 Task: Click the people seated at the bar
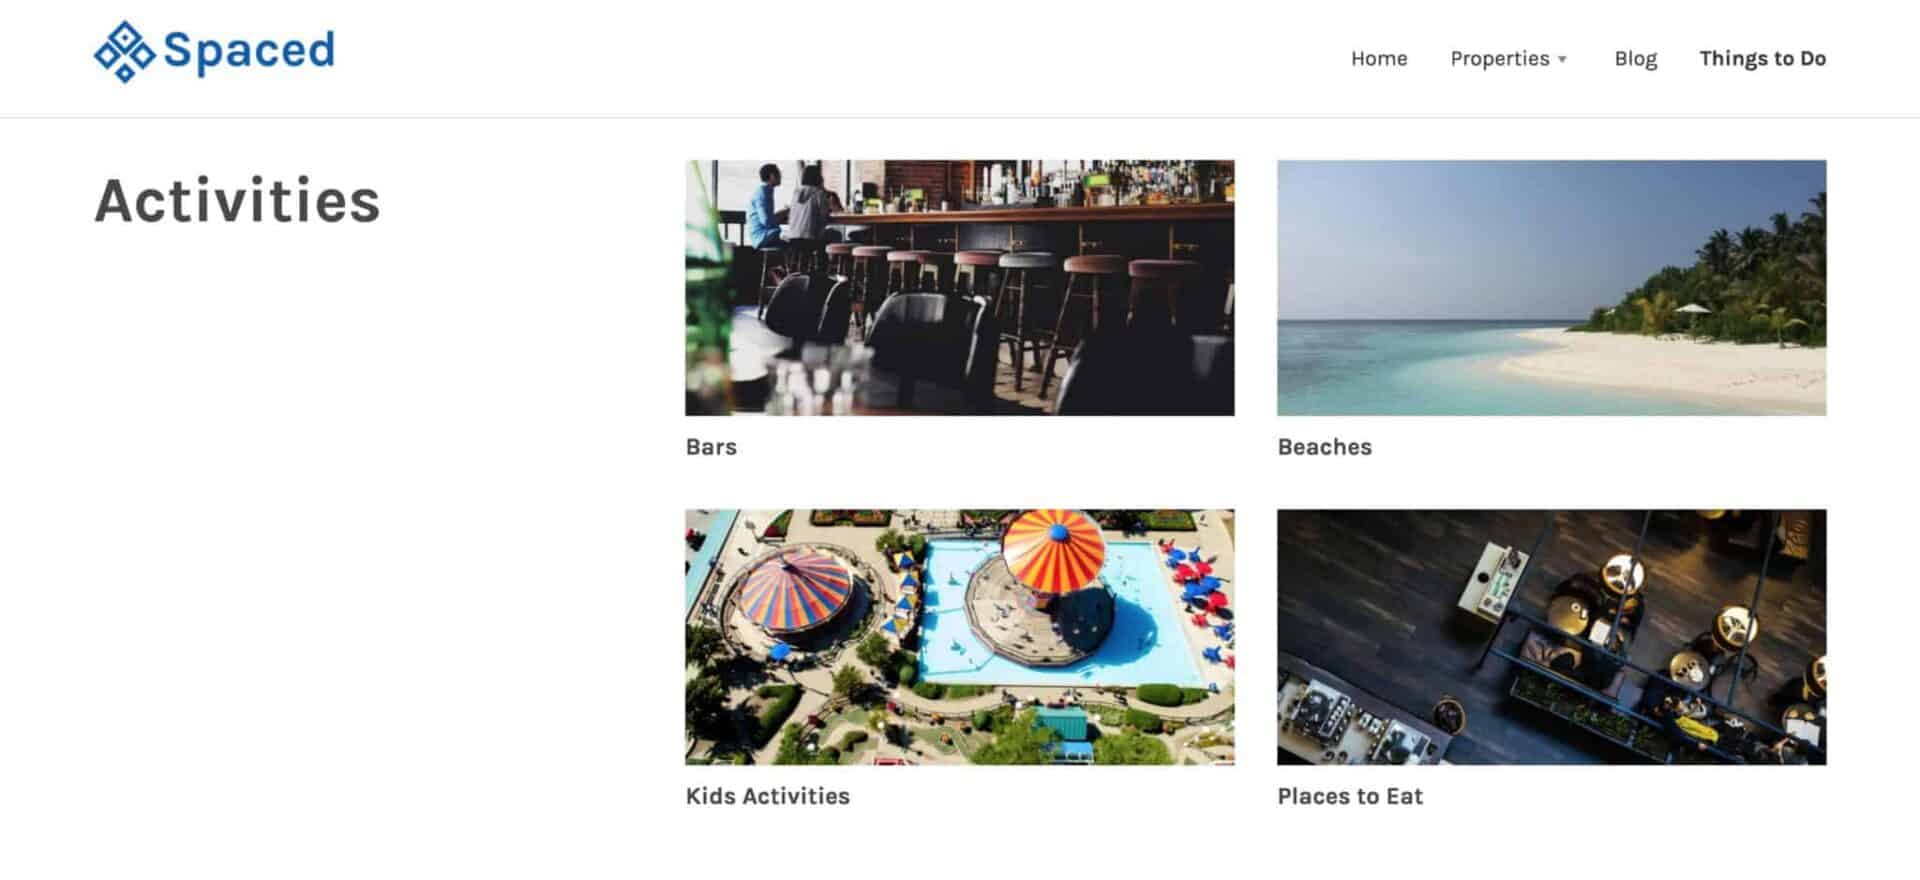(x=791, y=207)
